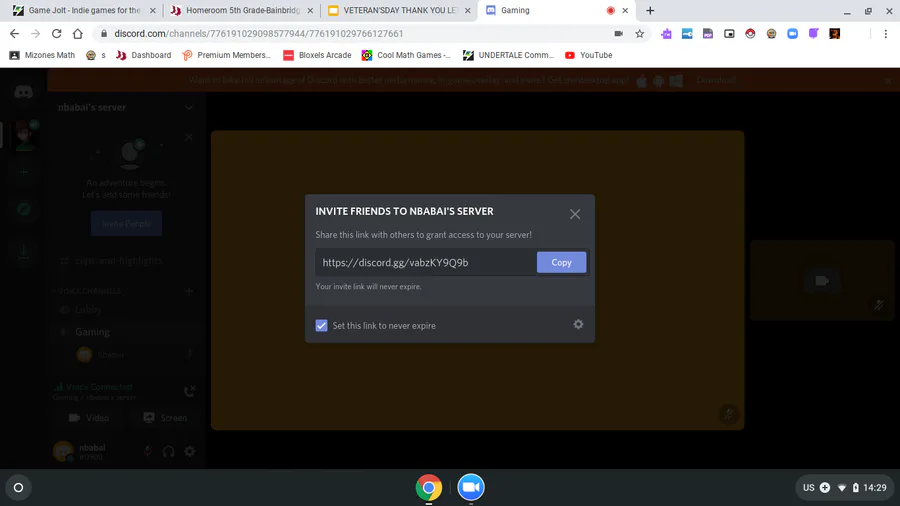Reload the Discord page
Screen dimensions: 900x506
(56, 34)
